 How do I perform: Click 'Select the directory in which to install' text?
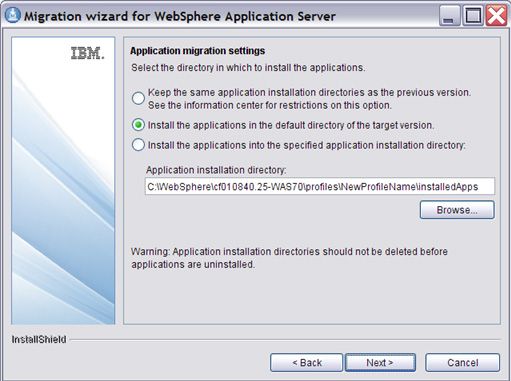tap(248, 67)
